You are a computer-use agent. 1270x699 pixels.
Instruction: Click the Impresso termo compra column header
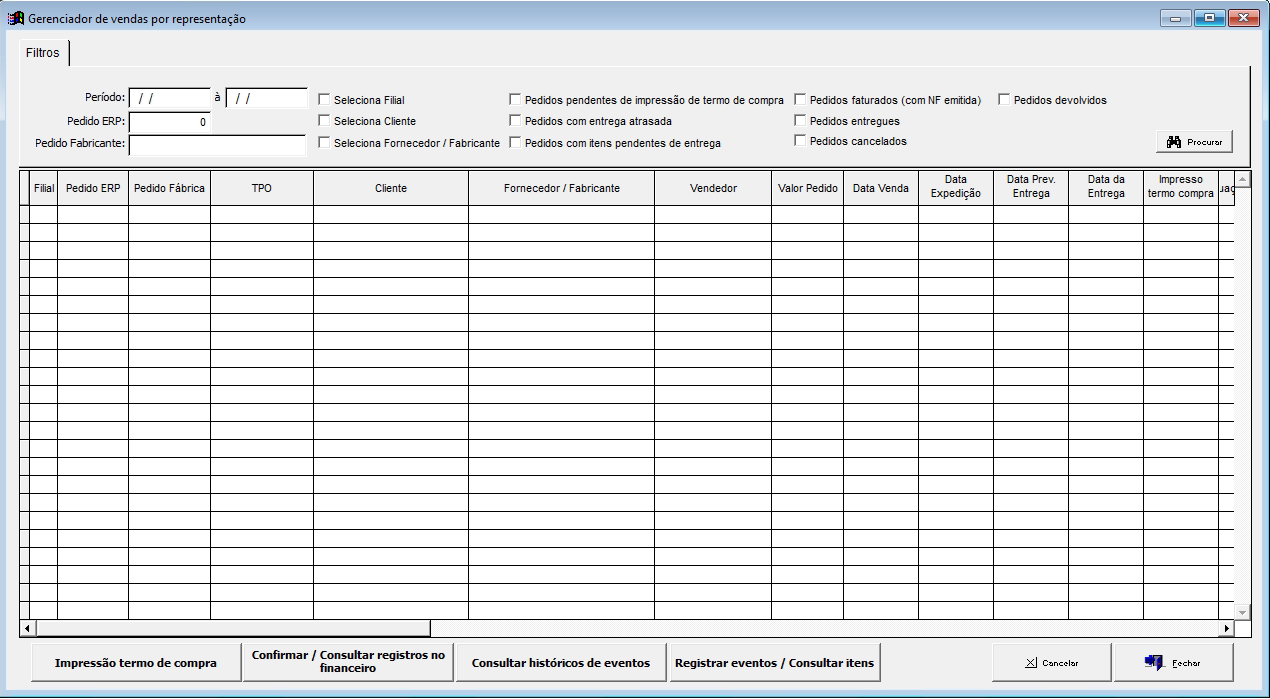point(1181,188)
